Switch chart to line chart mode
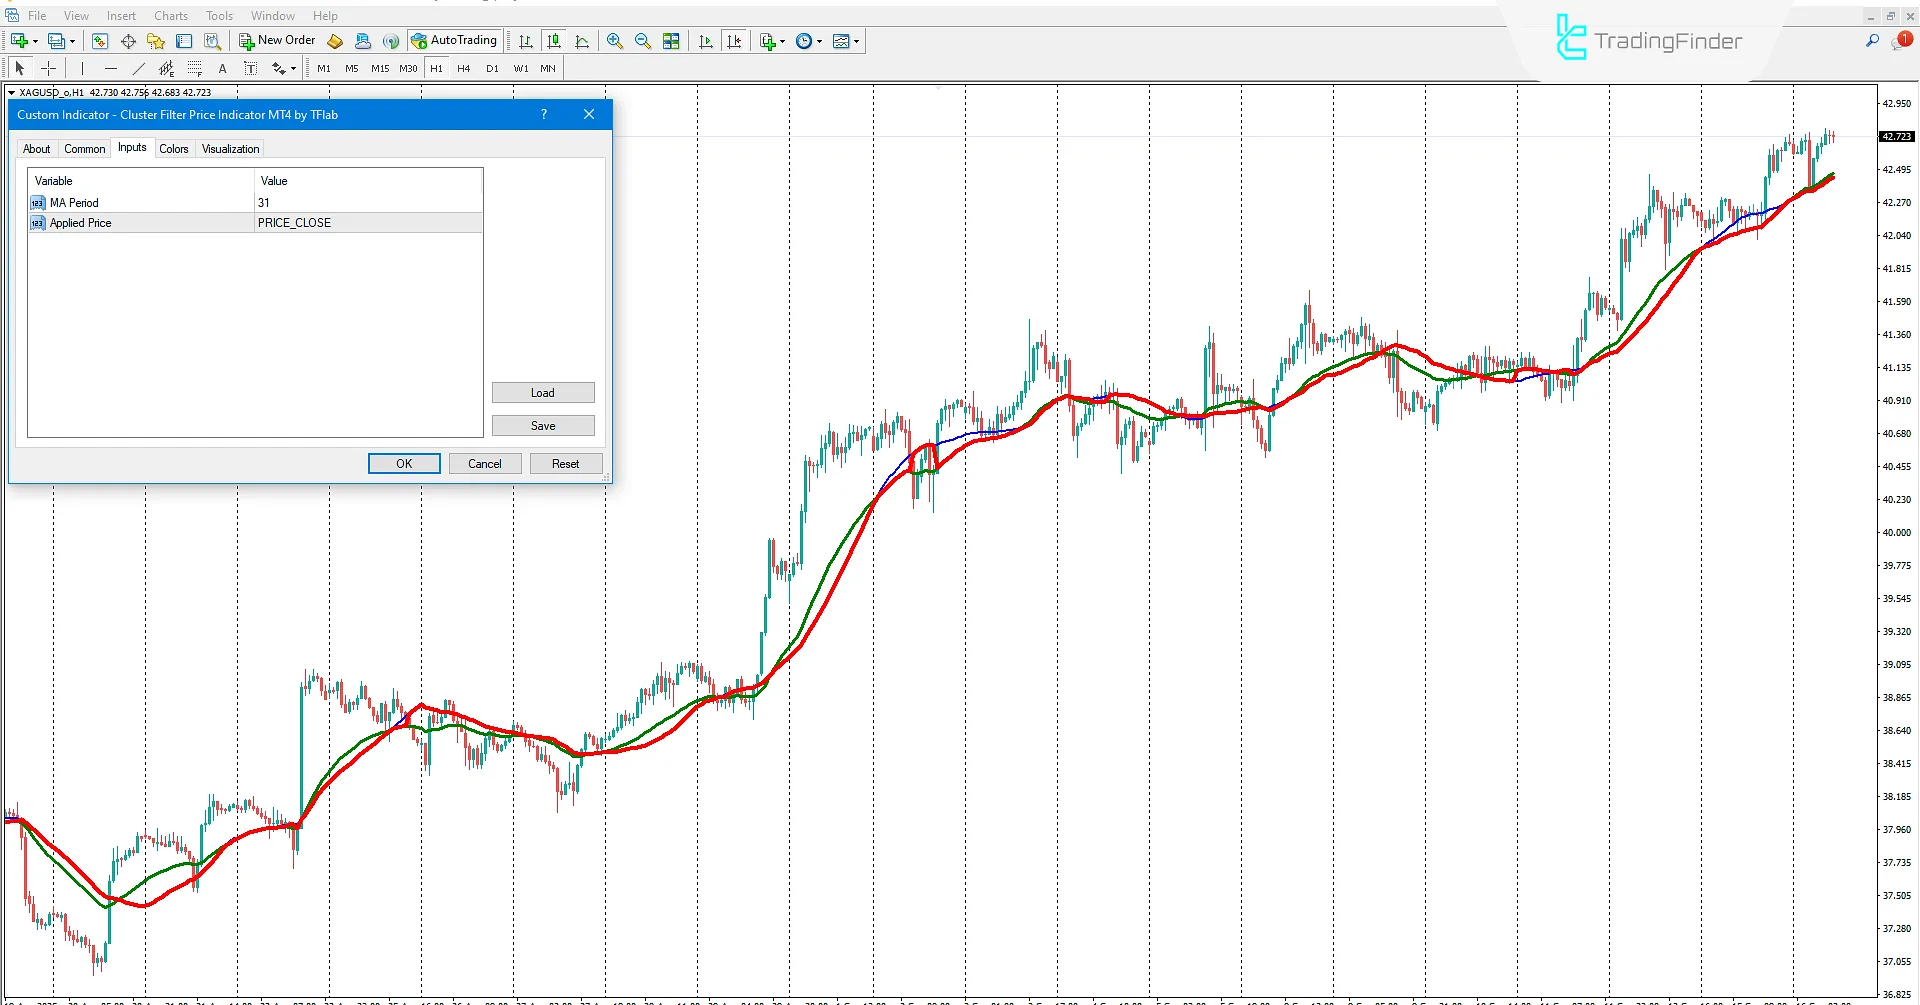The image size is (1920, 1005). (x=583, y=41)
